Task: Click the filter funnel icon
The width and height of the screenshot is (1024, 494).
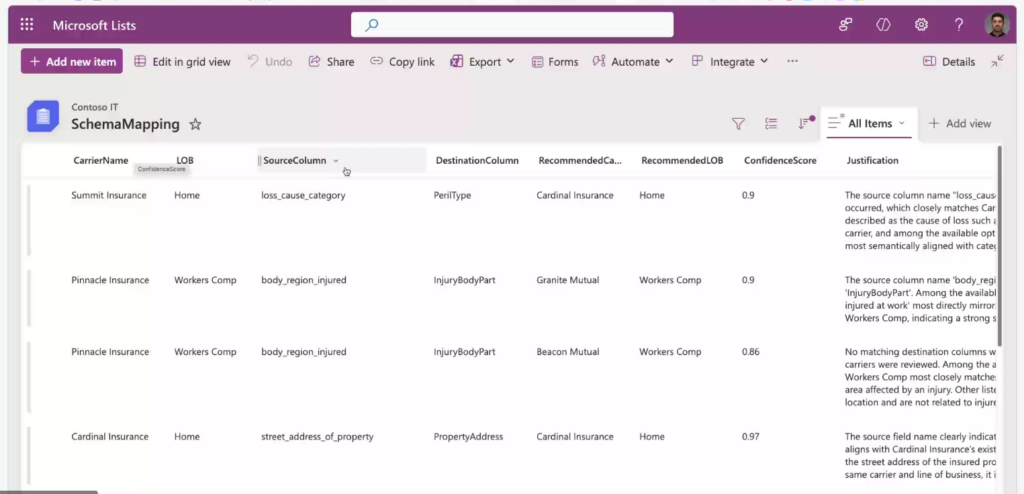Action: point(738,124)
